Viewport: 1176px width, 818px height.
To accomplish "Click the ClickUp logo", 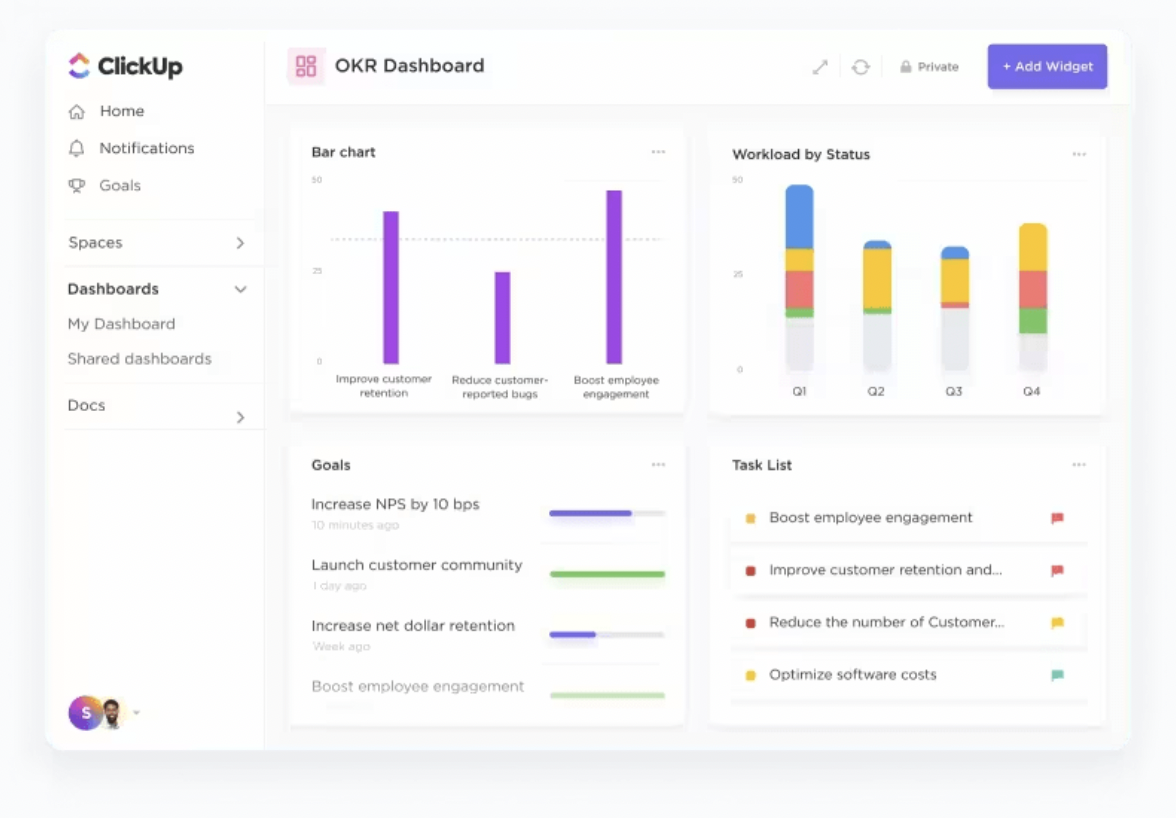I will (124, 66).
